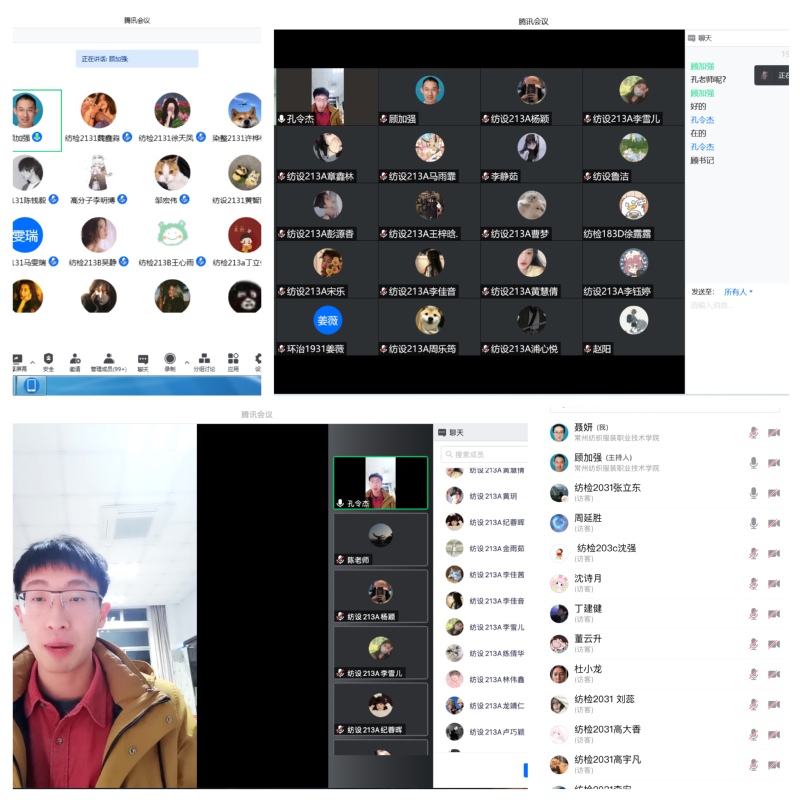Open the 应用 apps icon
Screen dimensions: 800x800
[233, 360]
